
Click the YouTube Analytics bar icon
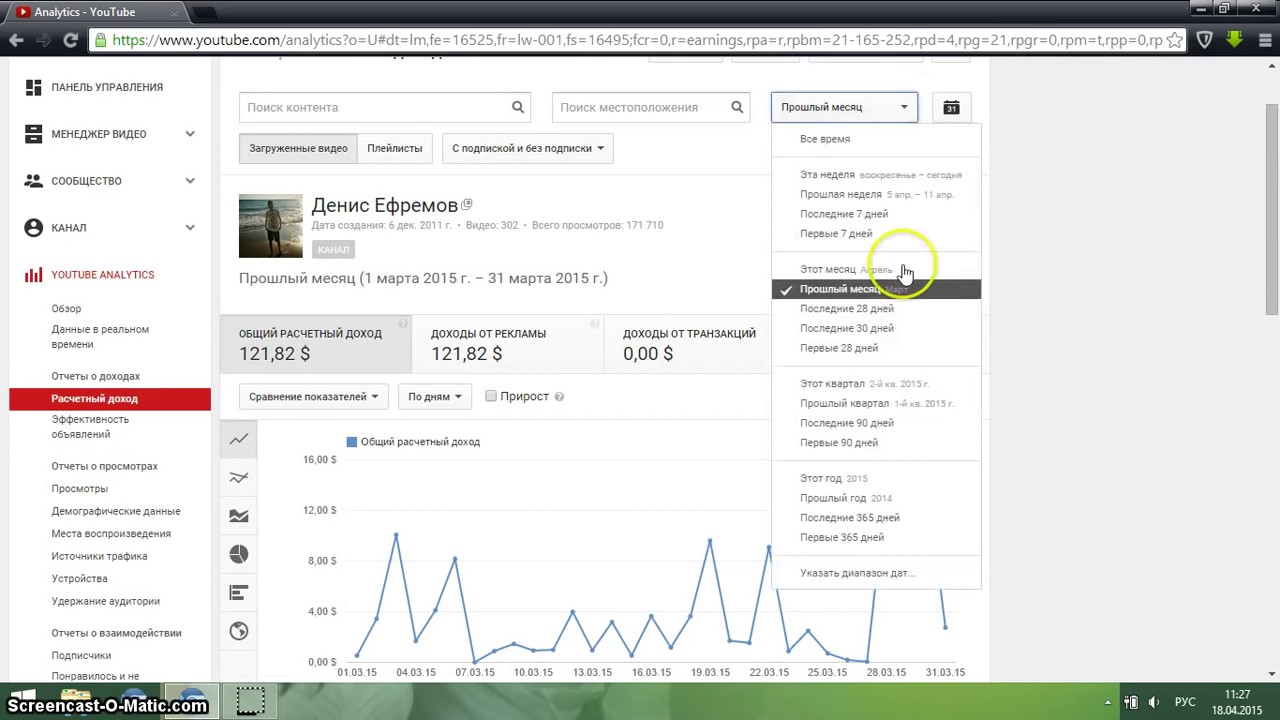coord(34,275)
